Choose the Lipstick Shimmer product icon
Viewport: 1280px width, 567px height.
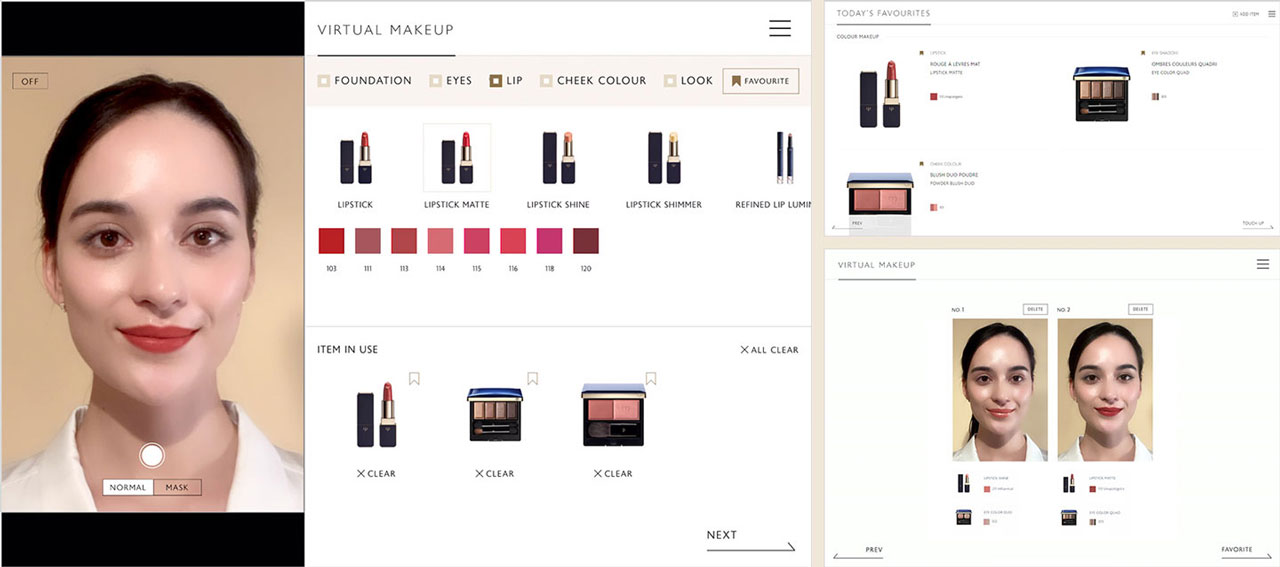click(663, 158)
